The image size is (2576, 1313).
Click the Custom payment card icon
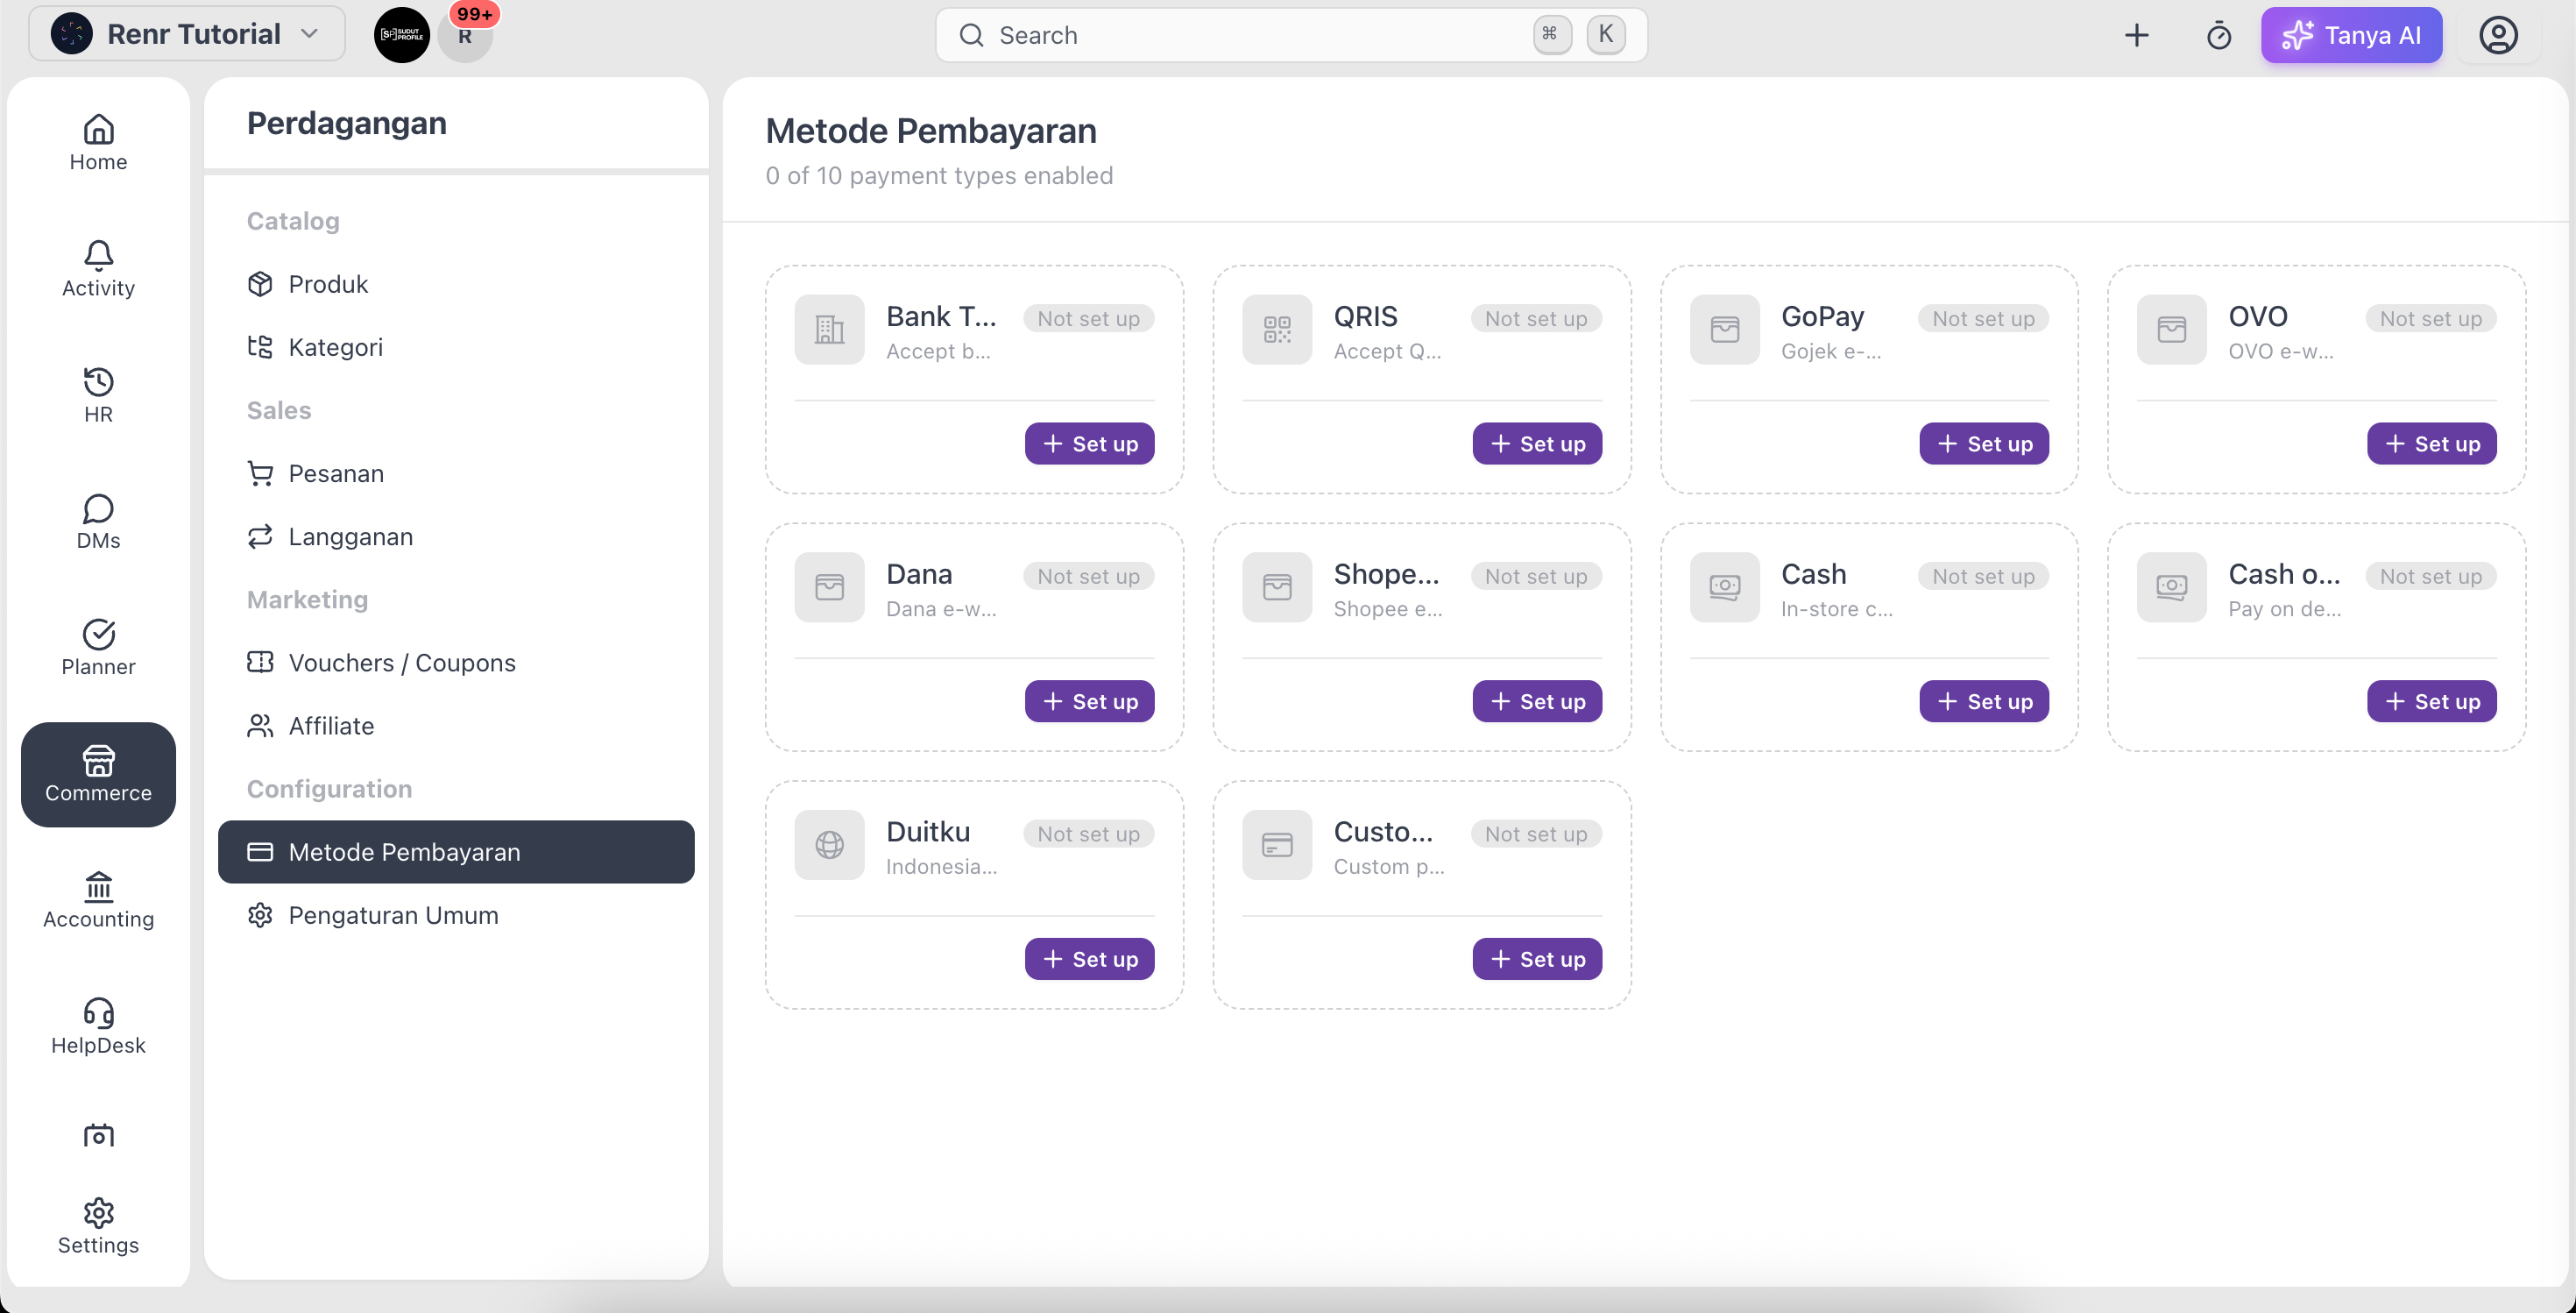point(1276,844)
